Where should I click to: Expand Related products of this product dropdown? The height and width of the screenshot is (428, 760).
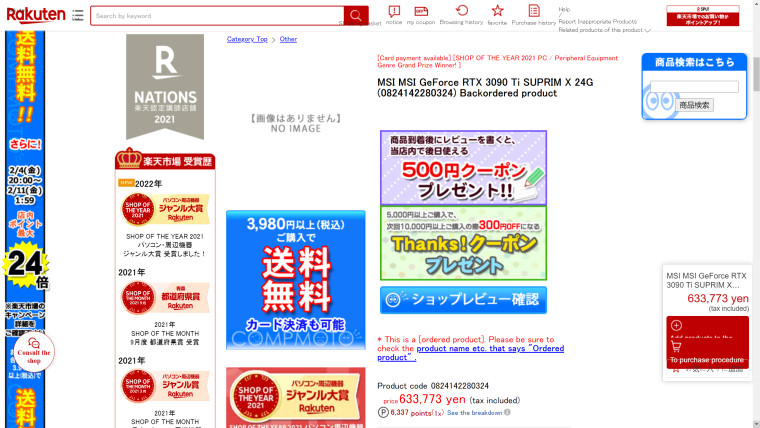coord(604,30)
